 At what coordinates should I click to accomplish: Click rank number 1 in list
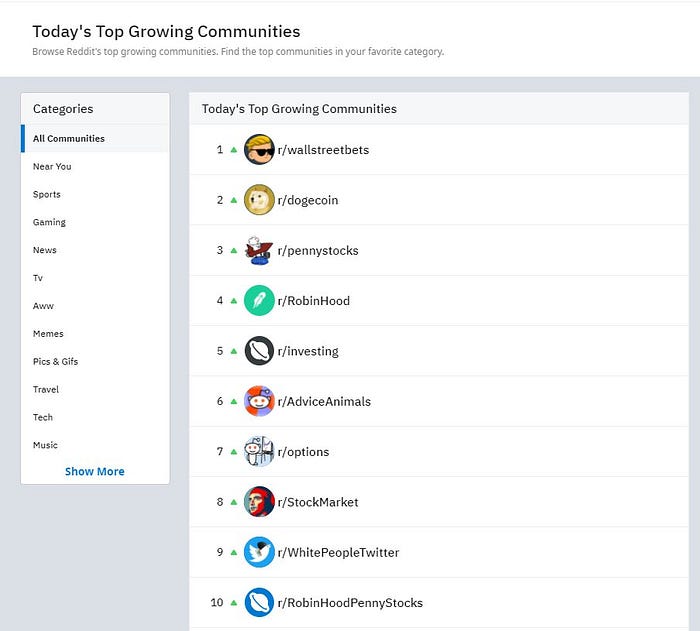[220, 150]
